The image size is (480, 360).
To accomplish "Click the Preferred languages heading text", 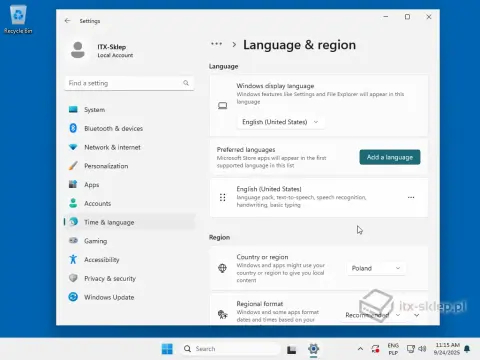I will click(x=246, y=150).
